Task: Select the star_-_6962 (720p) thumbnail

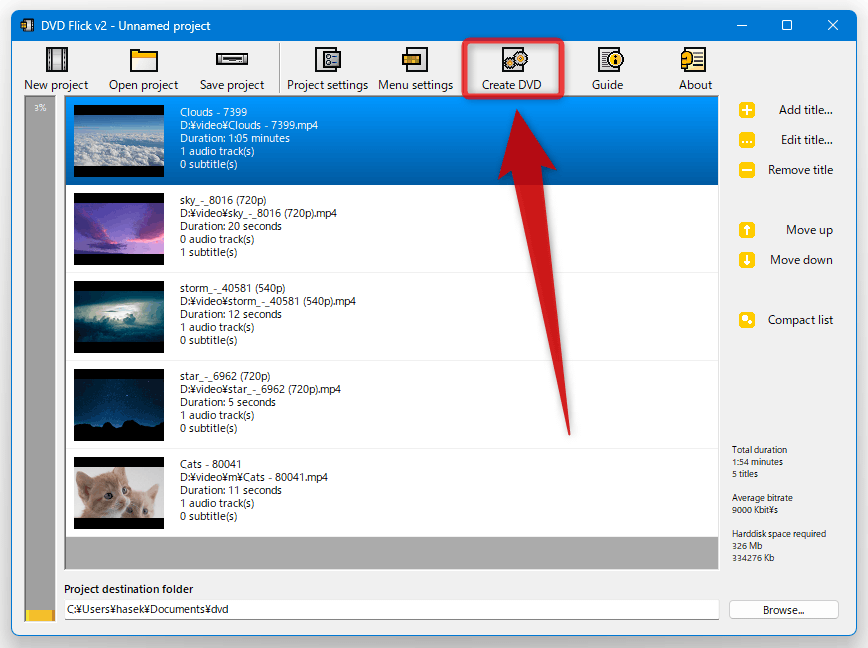Action: (119, 405)
